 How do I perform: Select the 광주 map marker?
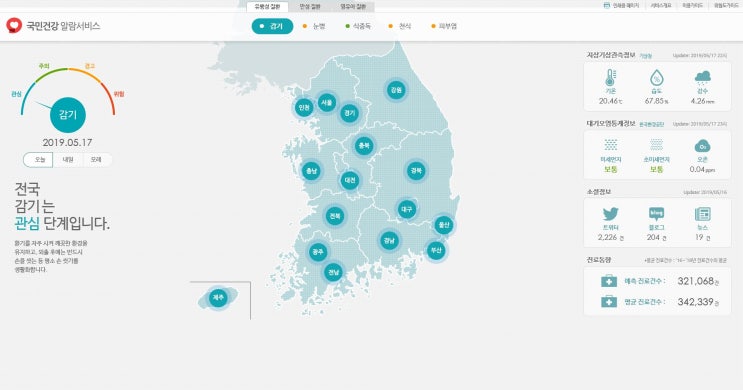318,252
